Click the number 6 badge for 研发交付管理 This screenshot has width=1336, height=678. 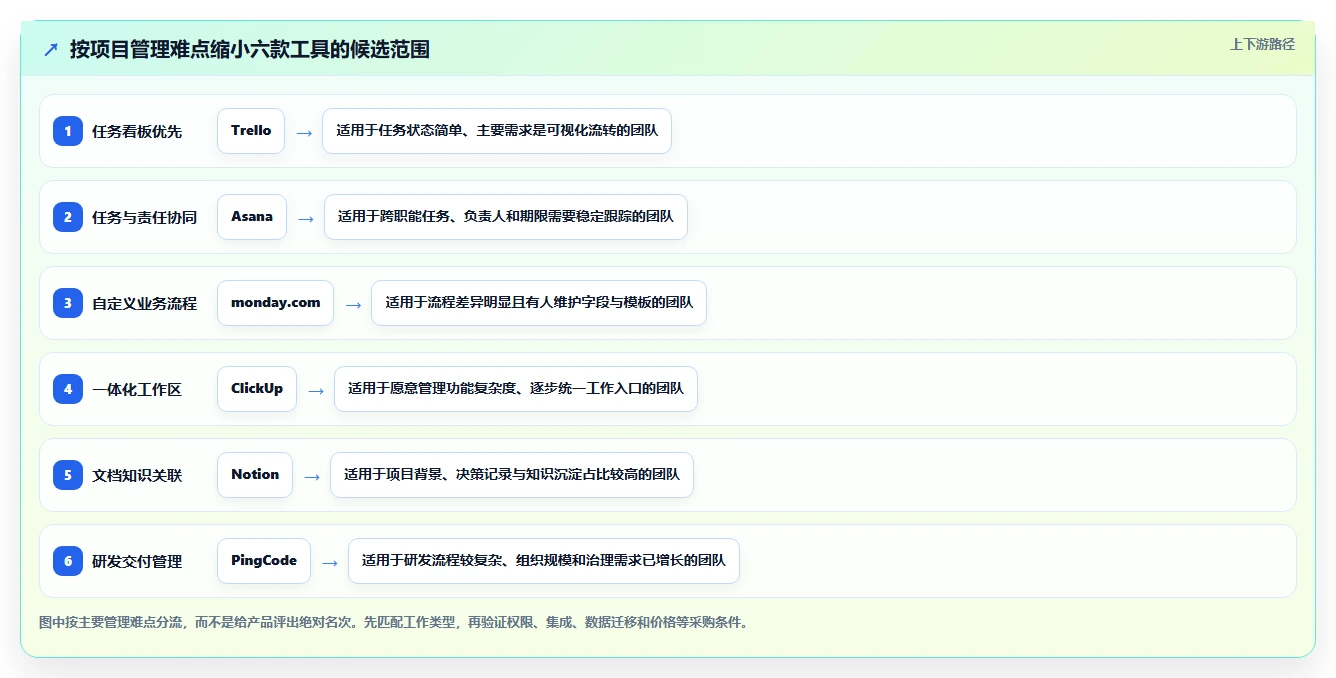click(x=68, y=561)
